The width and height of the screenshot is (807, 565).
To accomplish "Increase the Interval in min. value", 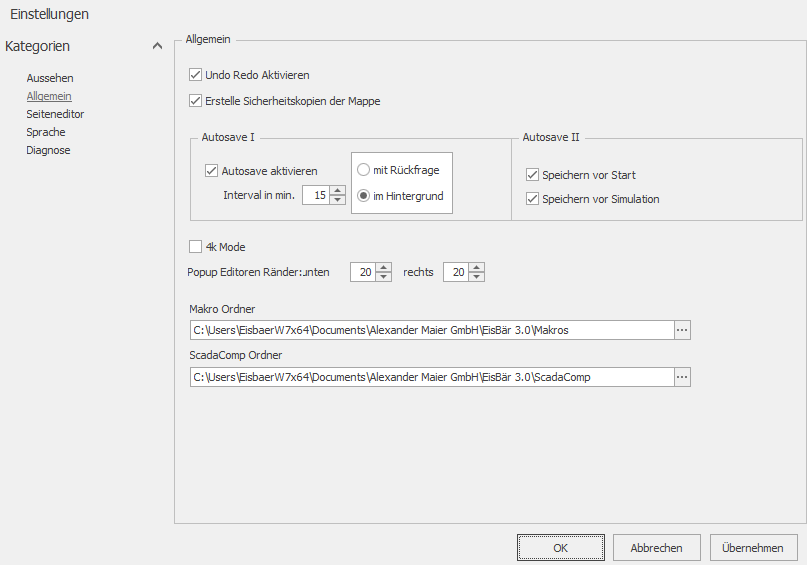I will pyautogui.click(x=337, y=190).
